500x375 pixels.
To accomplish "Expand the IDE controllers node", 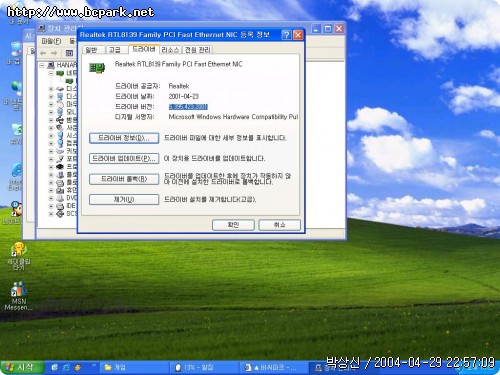I will click(51, 206).
